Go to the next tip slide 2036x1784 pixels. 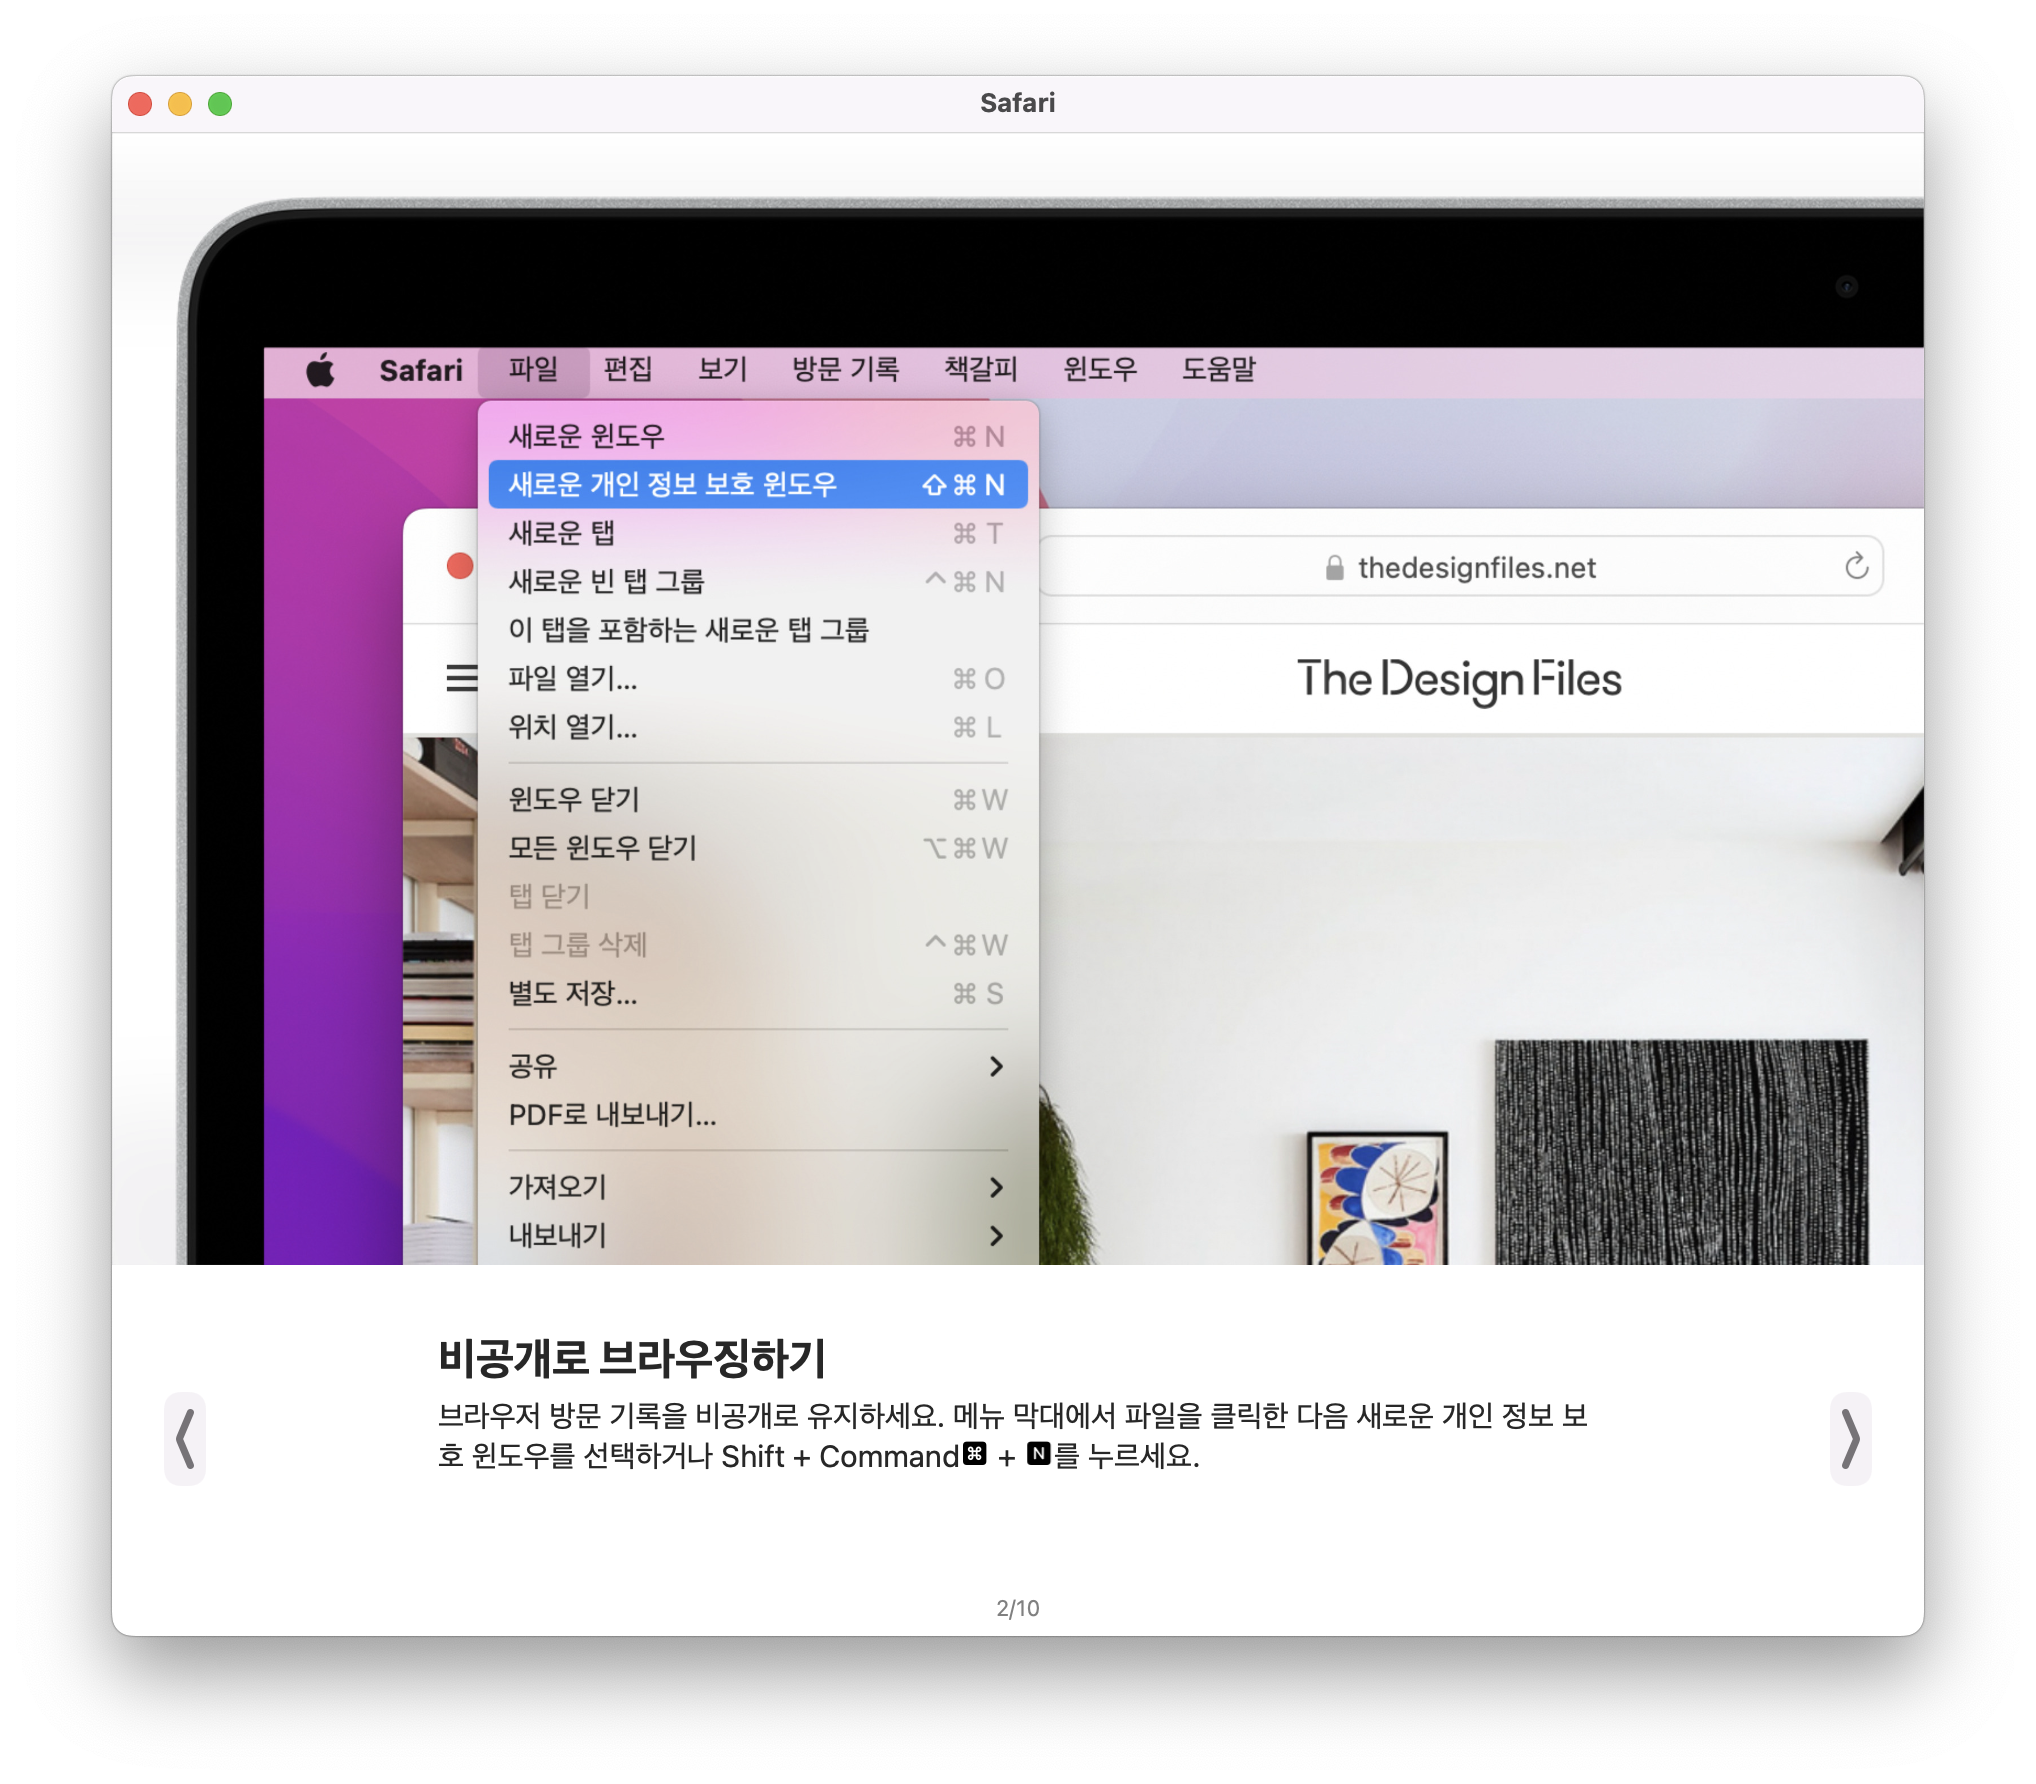pyautogui.click(x=1850, y=1438)
